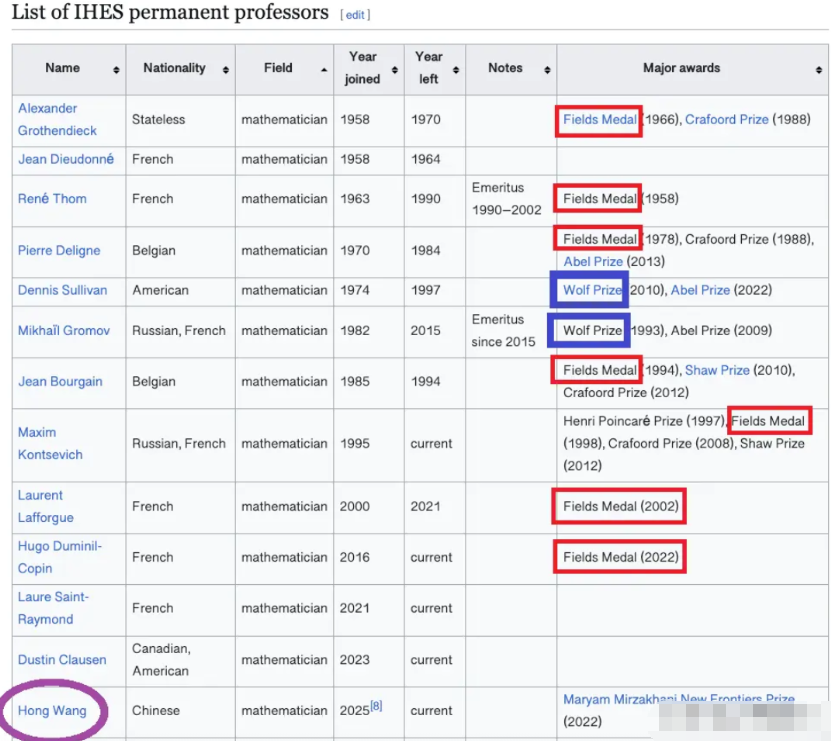Click Shaw Prize link in Bourgain row
The height and width of the screenshot is (741, 831).
[x=717, y=370]
